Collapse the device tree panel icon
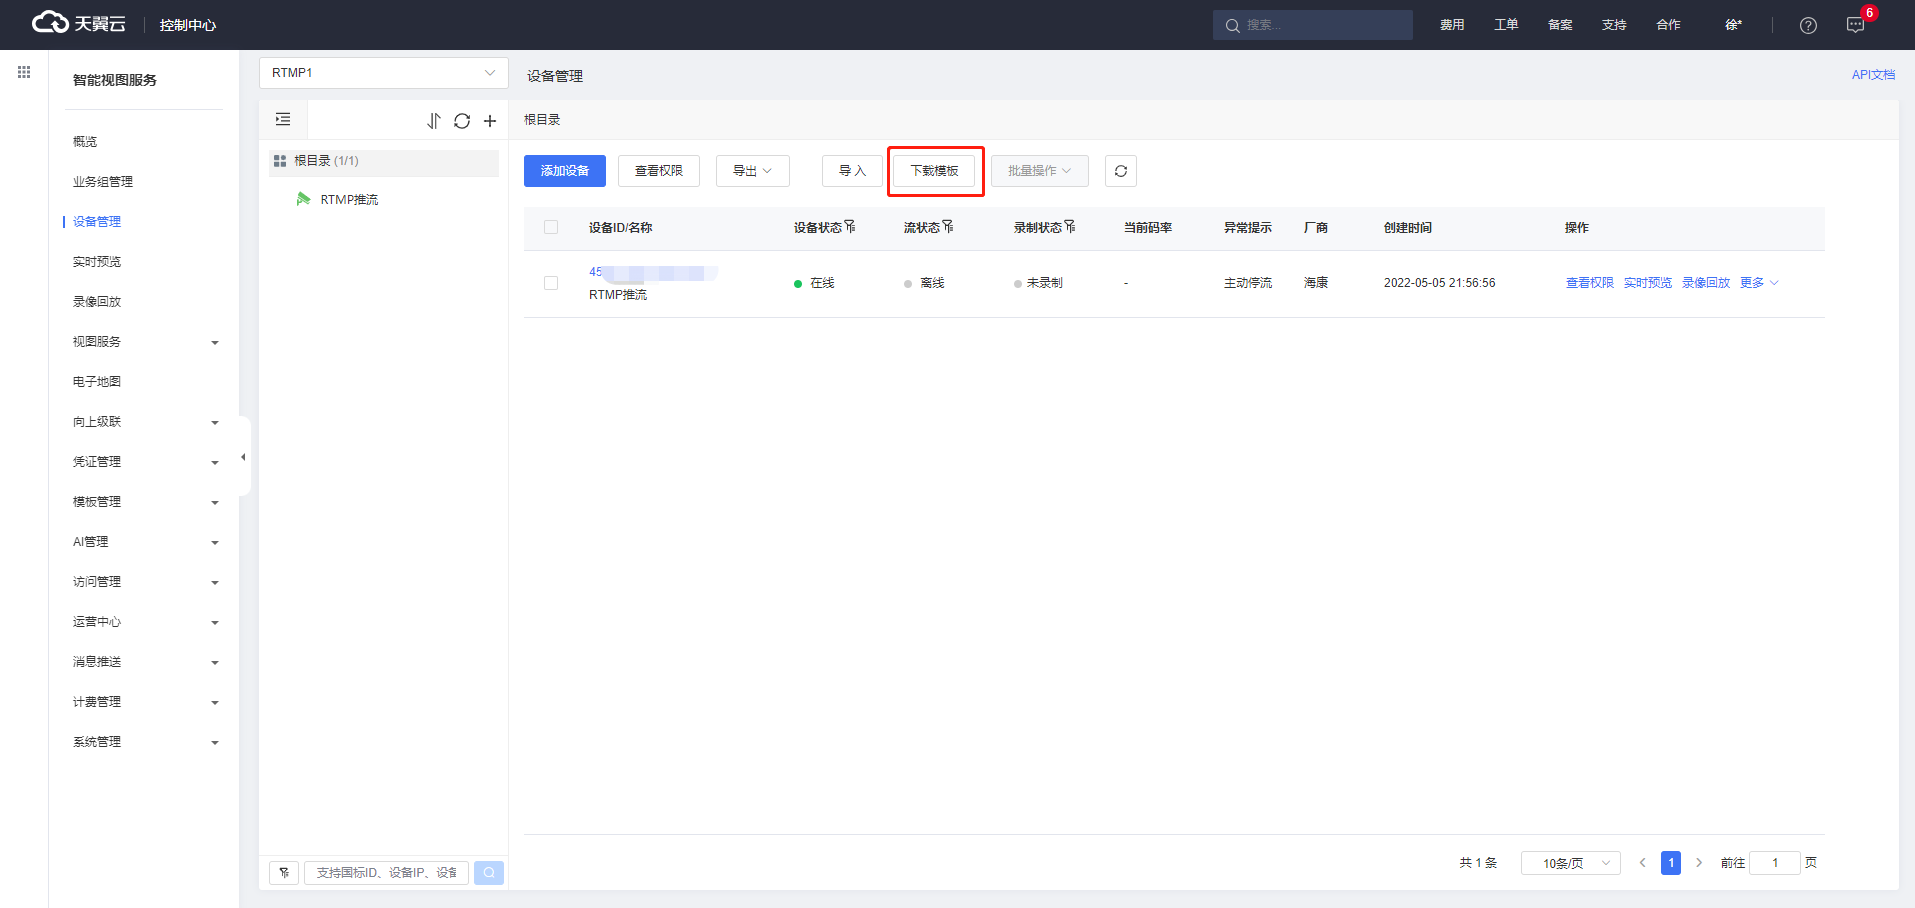 coord(283,120)
